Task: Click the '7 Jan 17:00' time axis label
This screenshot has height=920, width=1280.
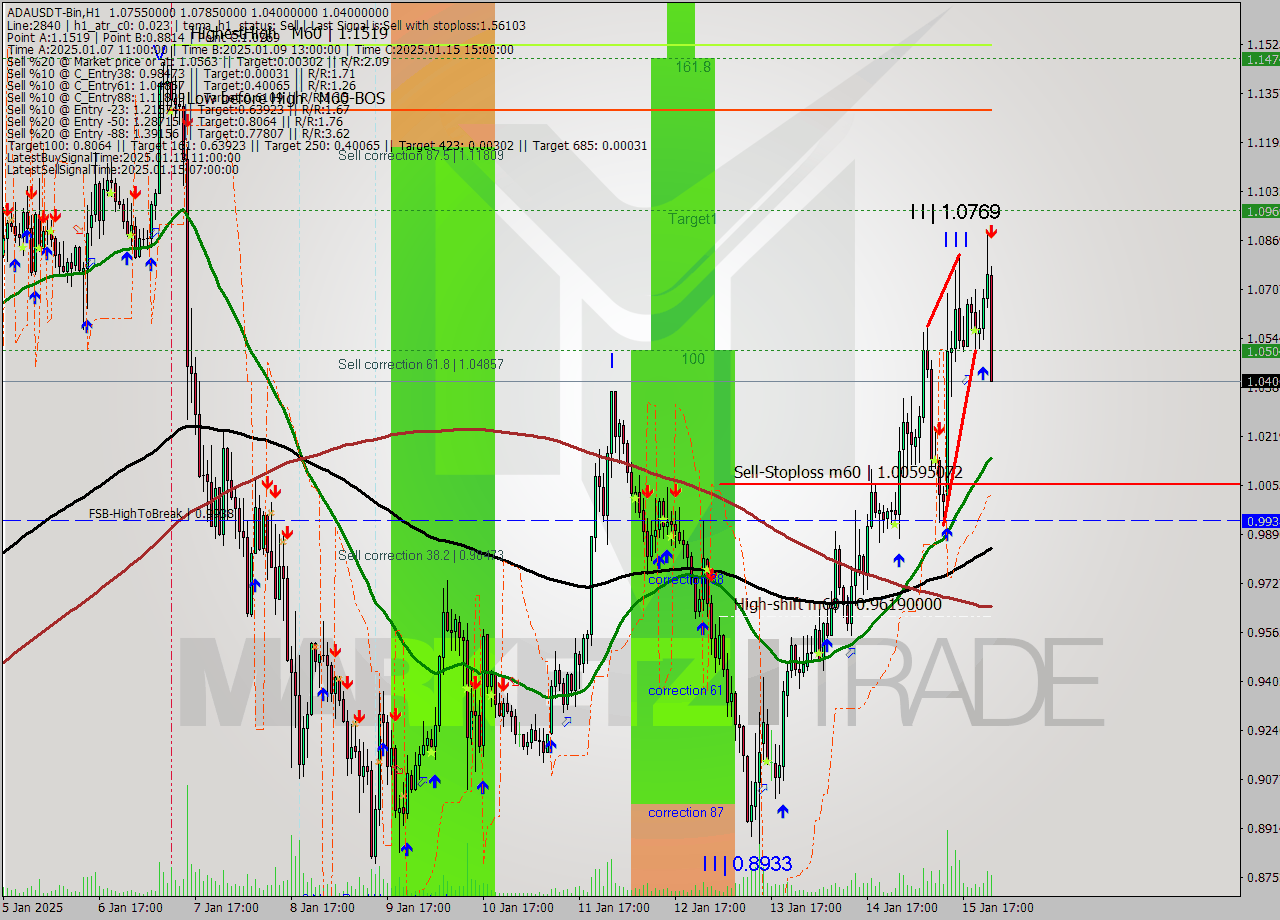Action: tap(226, 908)
